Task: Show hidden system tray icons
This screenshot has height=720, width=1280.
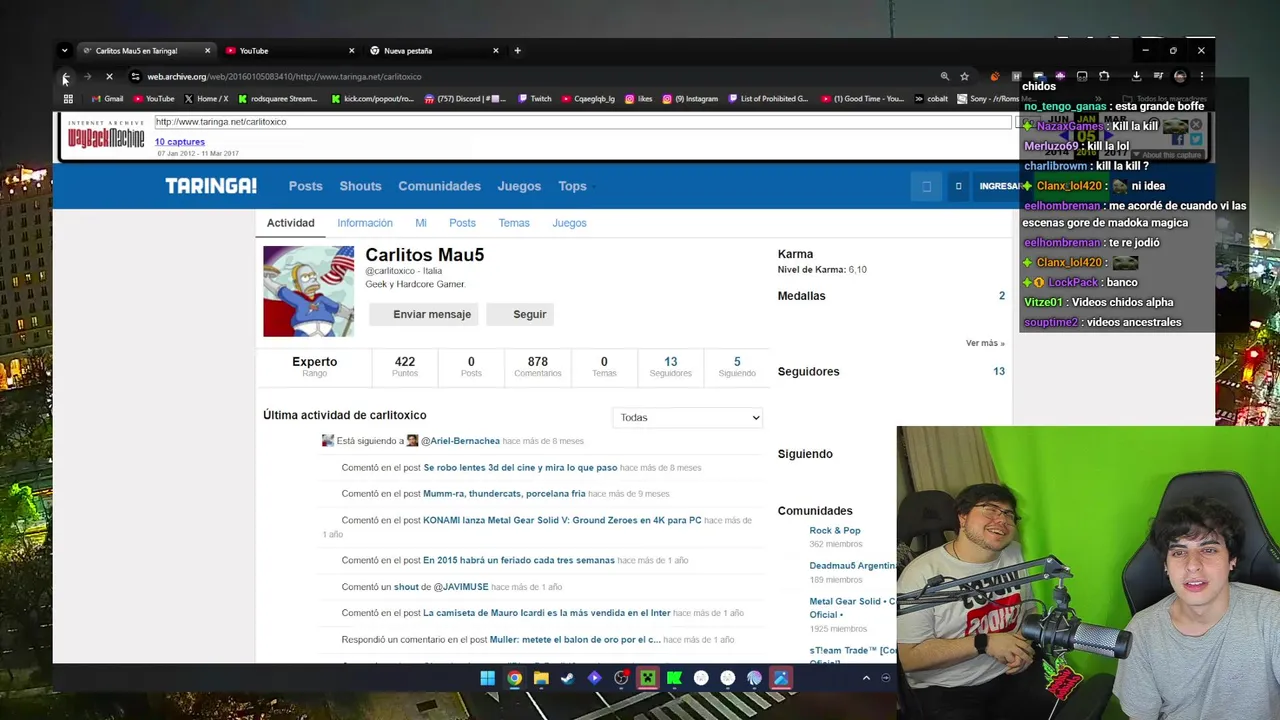Action: click(866, 678)
